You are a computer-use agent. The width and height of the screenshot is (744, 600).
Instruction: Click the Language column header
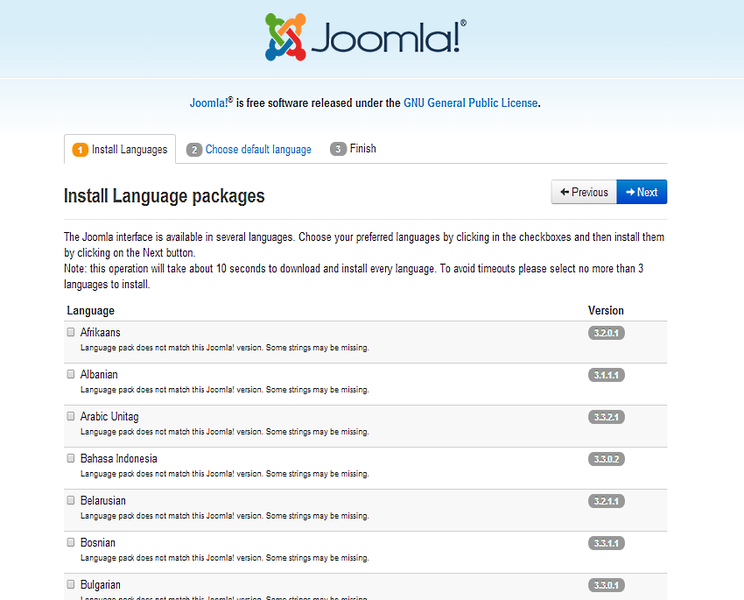[91, 311]
